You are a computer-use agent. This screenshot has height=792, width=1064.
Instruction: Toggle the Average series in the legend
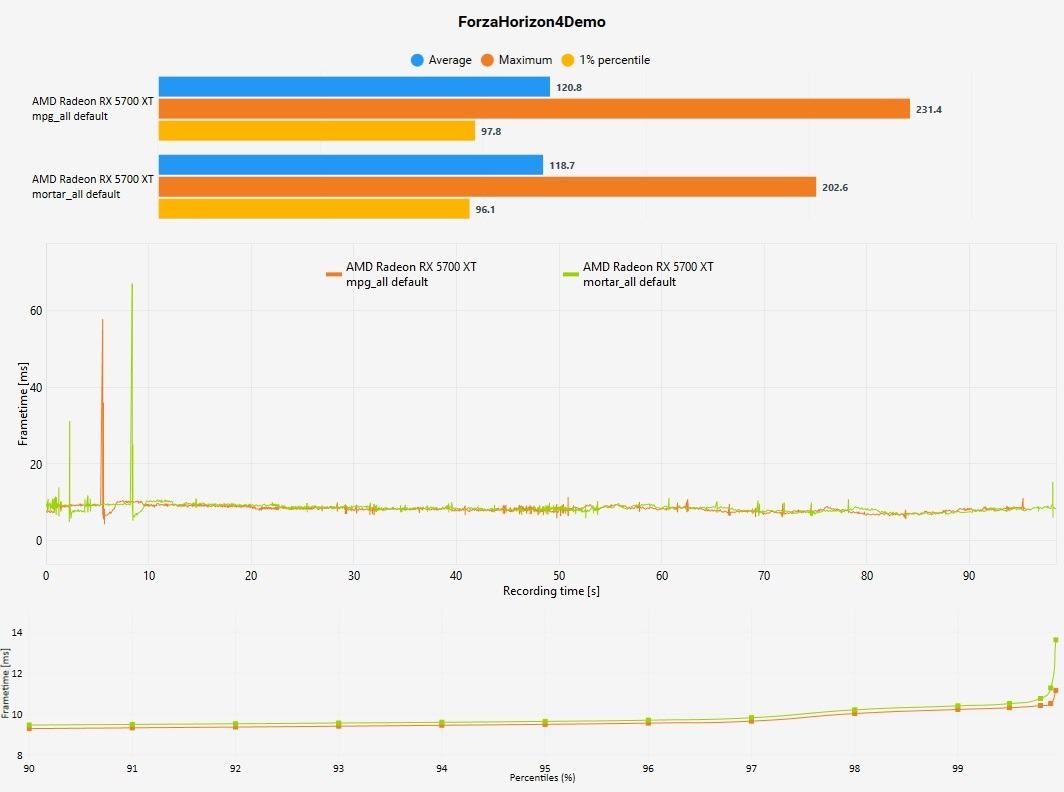(x=441, y=60)
